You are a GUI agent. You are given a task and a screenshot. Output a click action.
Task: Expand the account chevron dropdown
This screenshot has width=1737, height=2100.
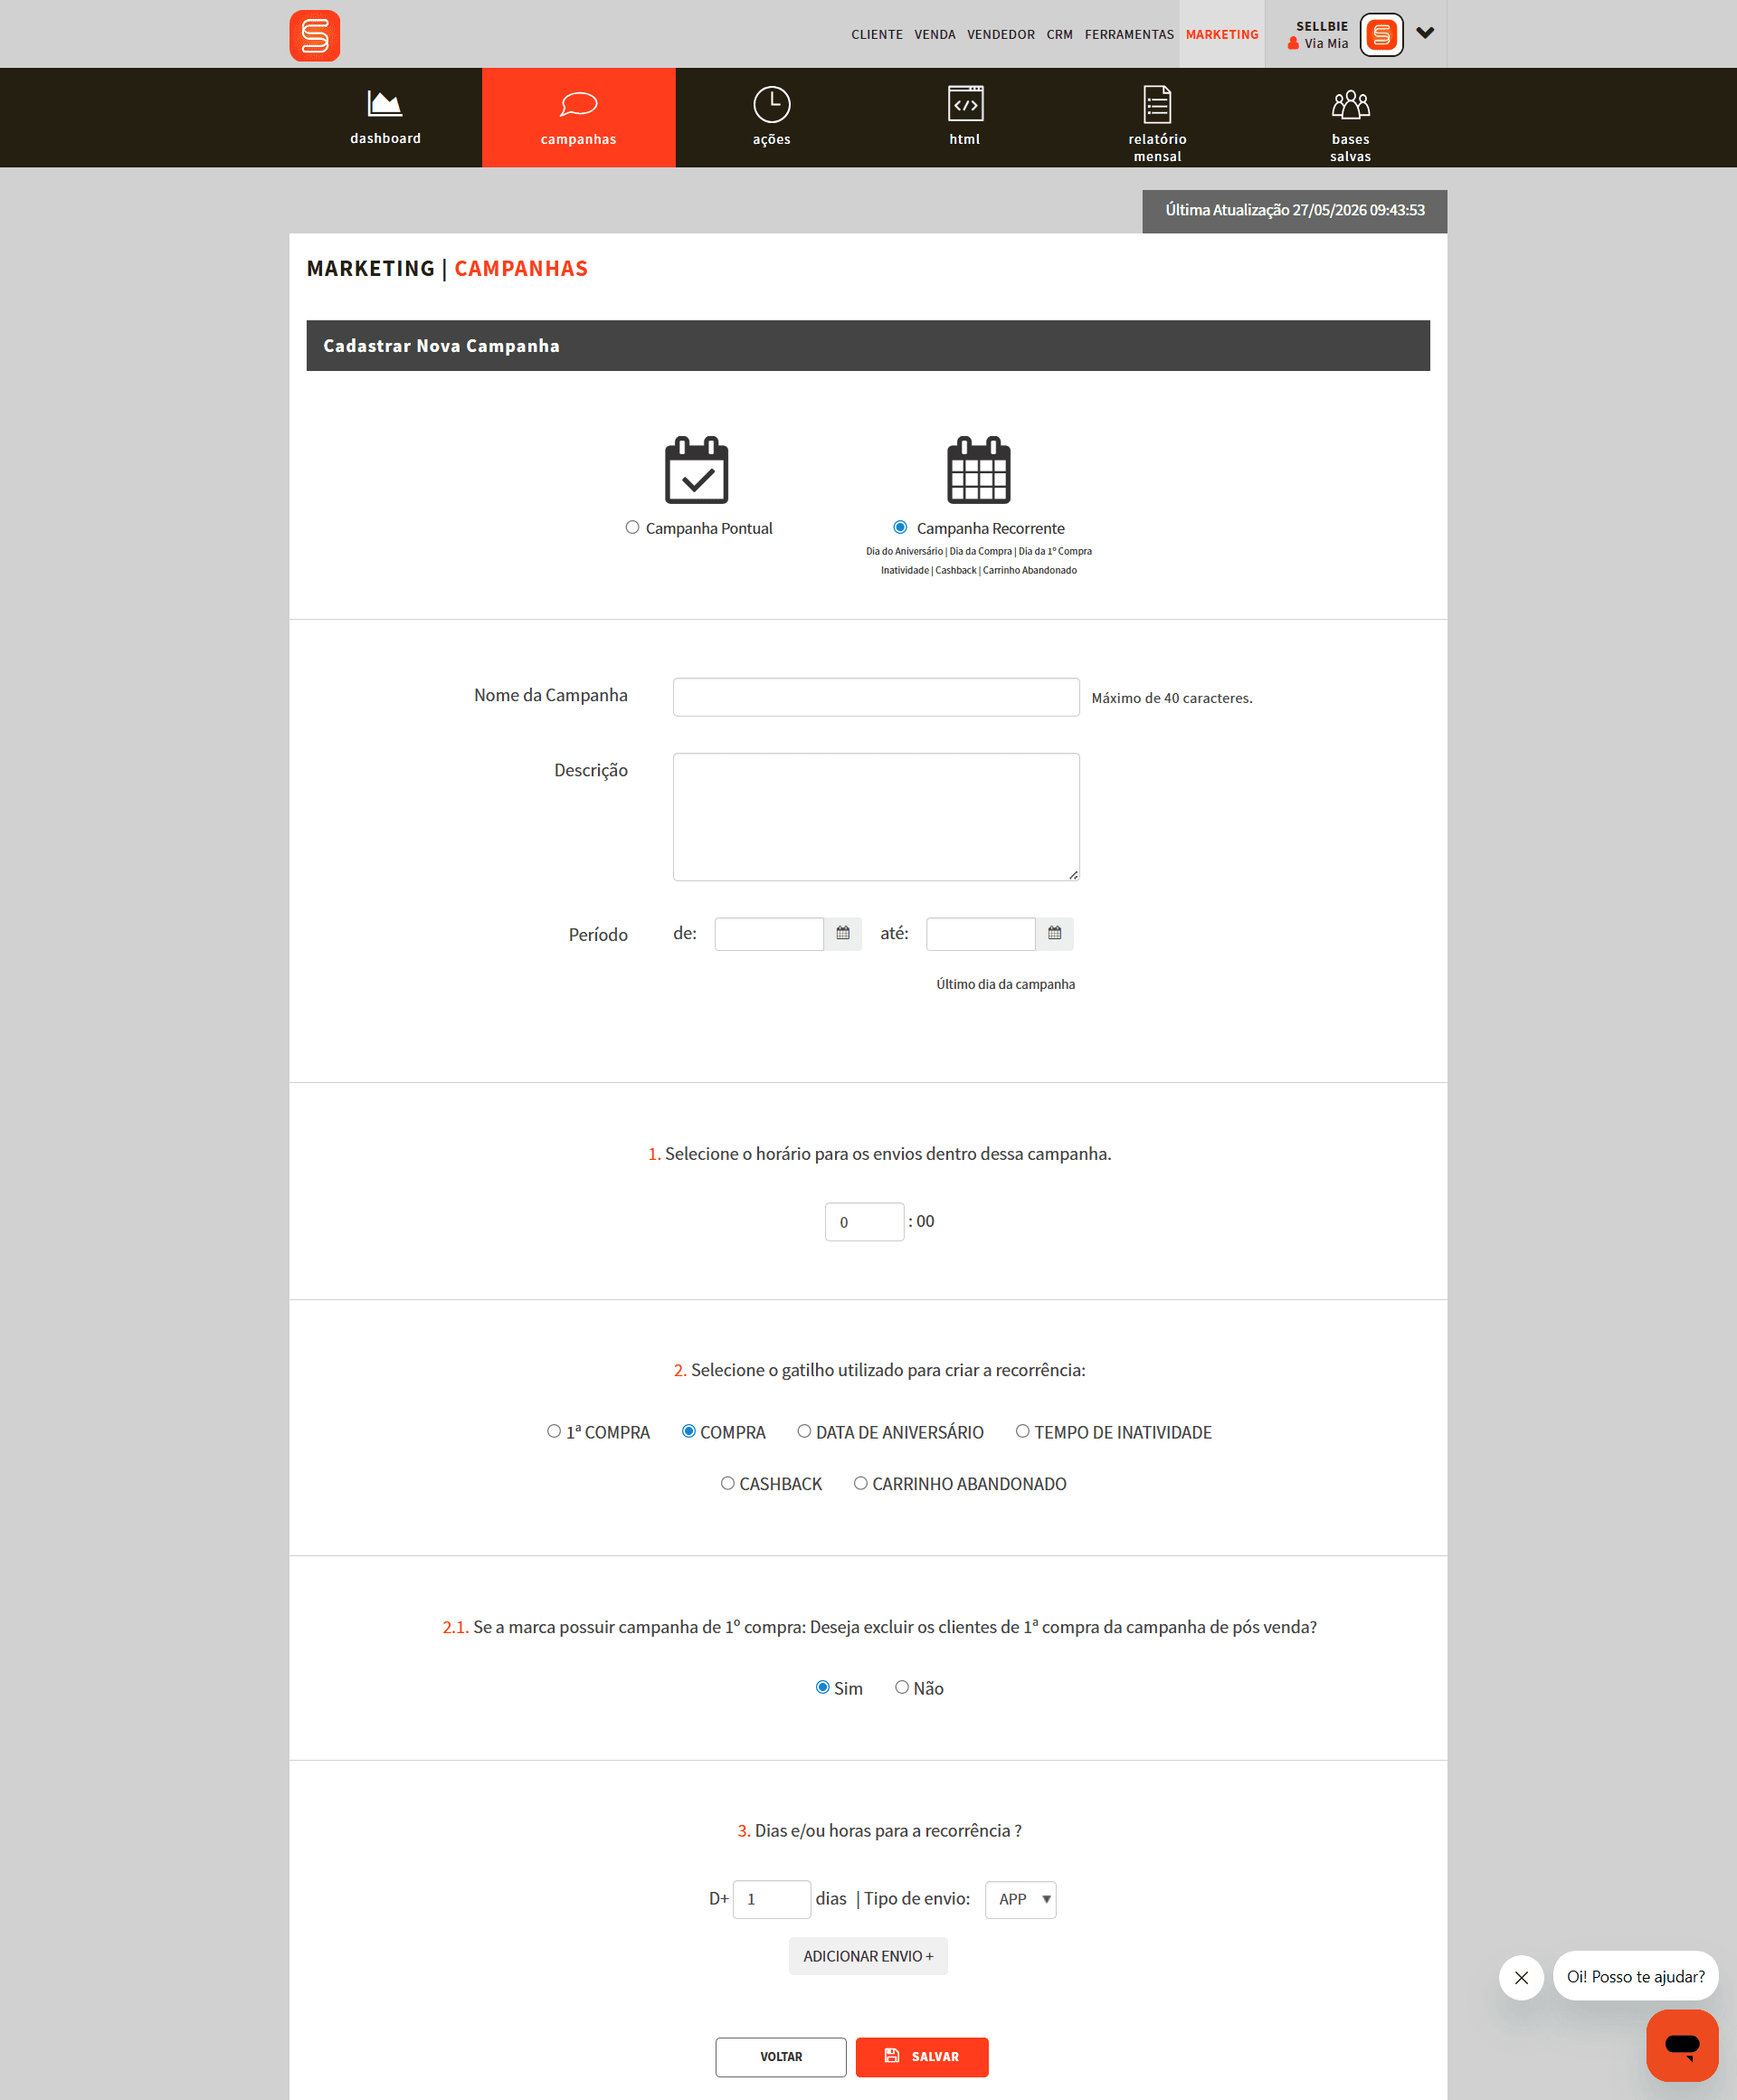[x=1425, y=33]
